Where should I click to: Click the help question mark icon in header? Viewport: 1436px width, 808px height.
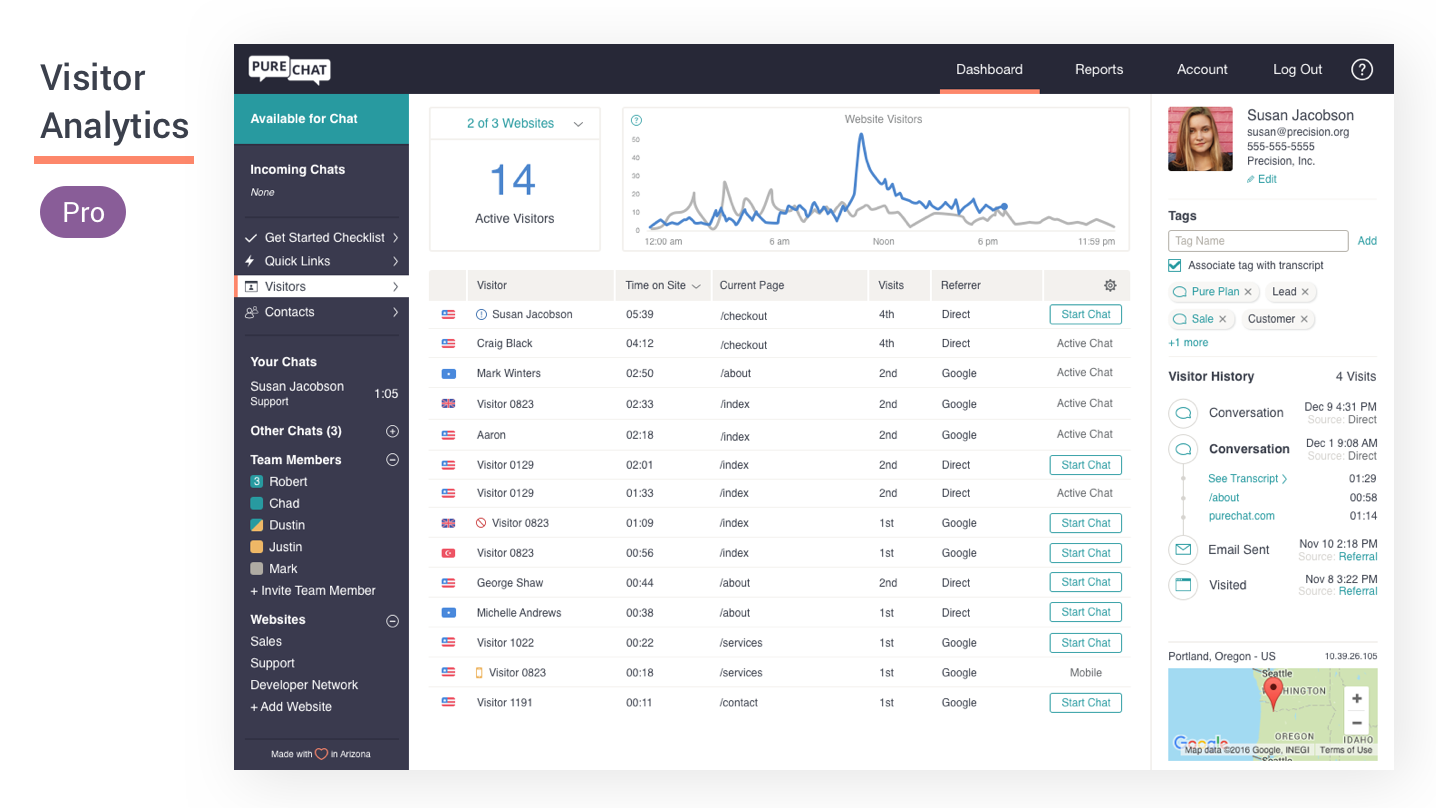(1361, 69)
